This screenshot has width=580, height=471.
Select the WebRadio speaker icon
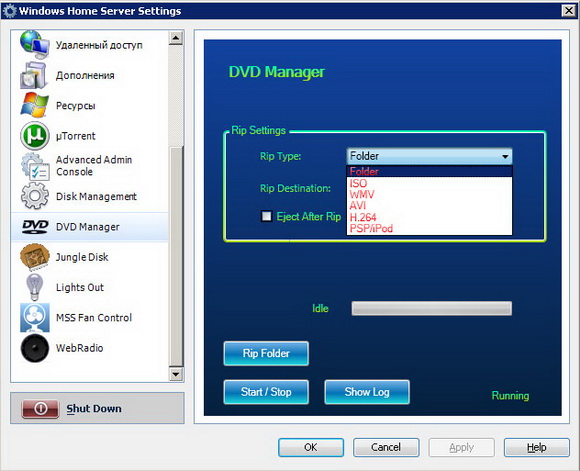[34, 348]
